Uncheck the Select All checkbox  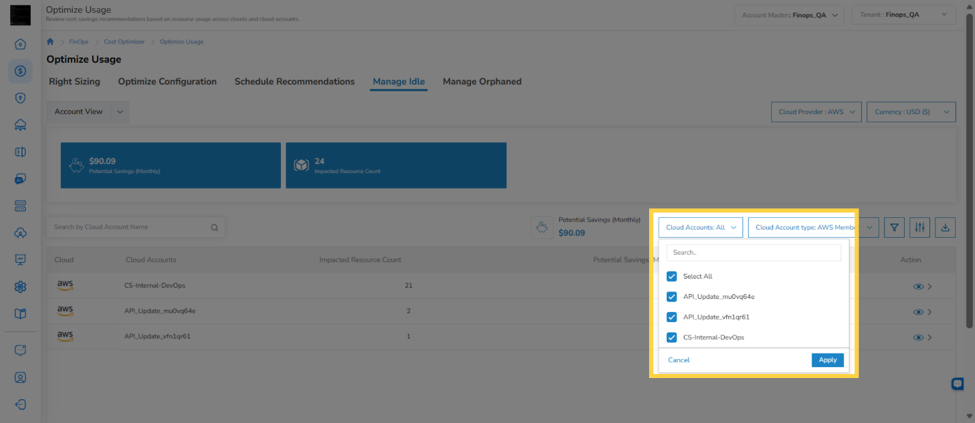coord(672,276)
